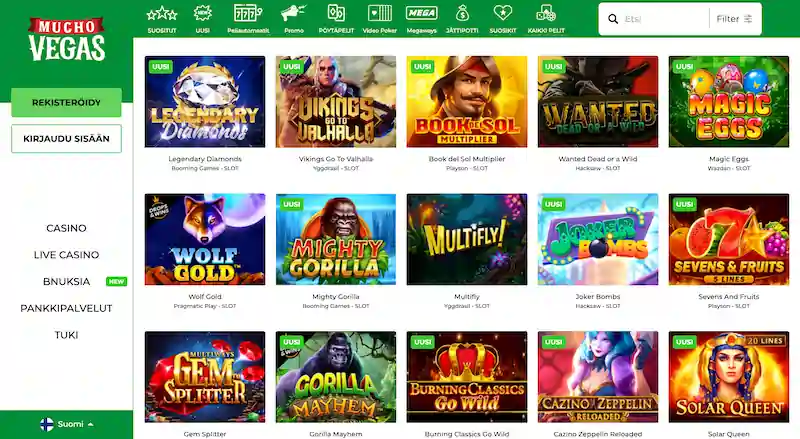Click the Mucho Vegas logo
The height and width of the screenshot is (439, 800).
tap(66, 39)
